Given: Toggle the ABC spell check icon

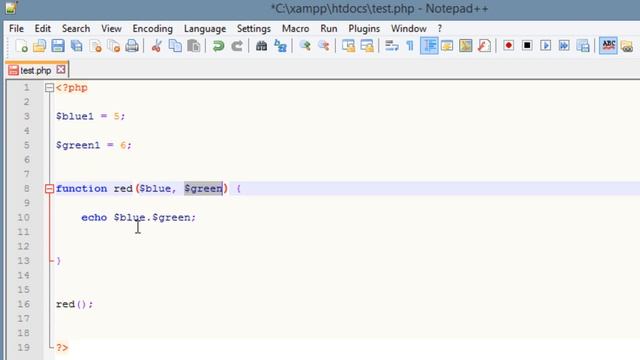Looking at the screenshot, I should coord(608,46).
